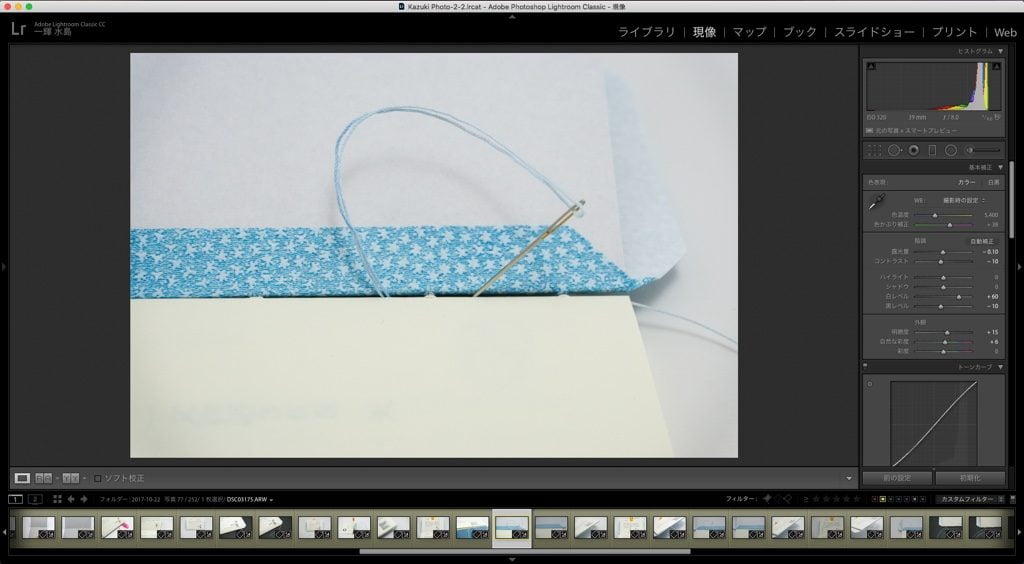Select Before/After Y|Y view icon
The width and height of the screenshot is (1024, 564).
point(70,478)
